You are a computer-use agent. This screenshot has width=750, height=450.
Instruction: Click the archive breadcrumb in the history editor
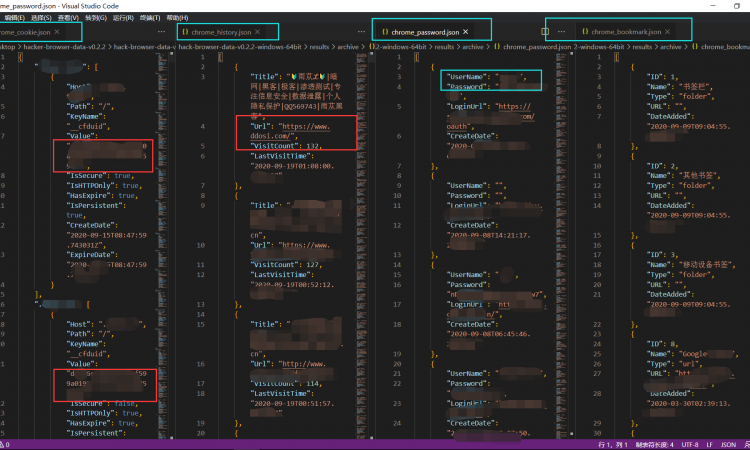pos(348,47)
